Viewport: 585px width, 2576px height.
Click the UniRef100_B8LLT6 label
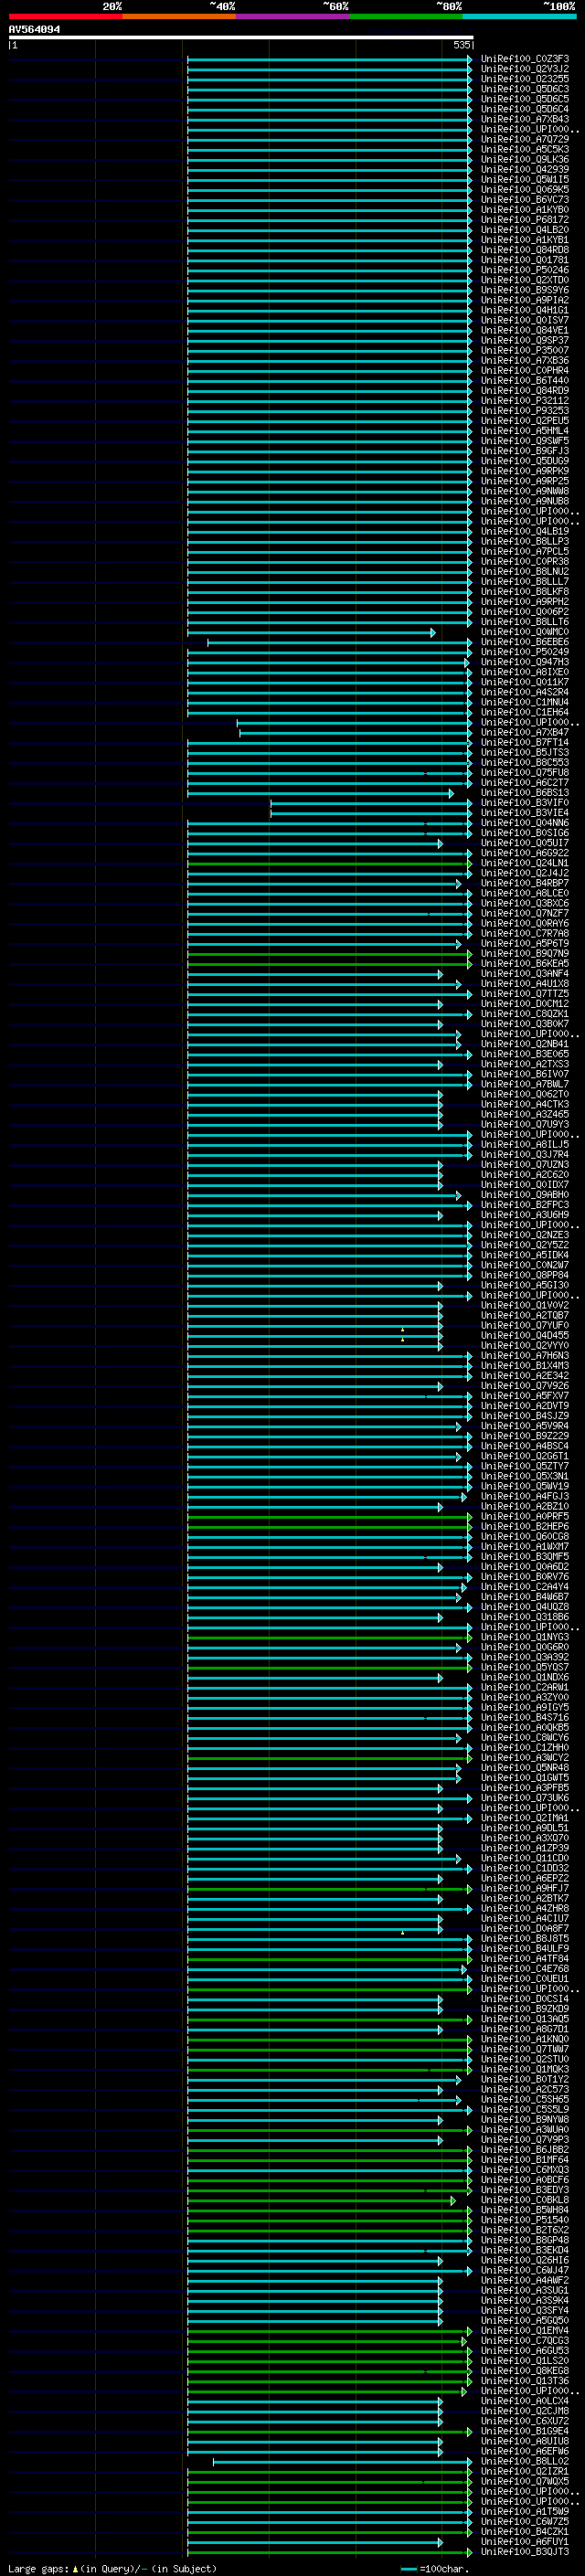[525, 622]
